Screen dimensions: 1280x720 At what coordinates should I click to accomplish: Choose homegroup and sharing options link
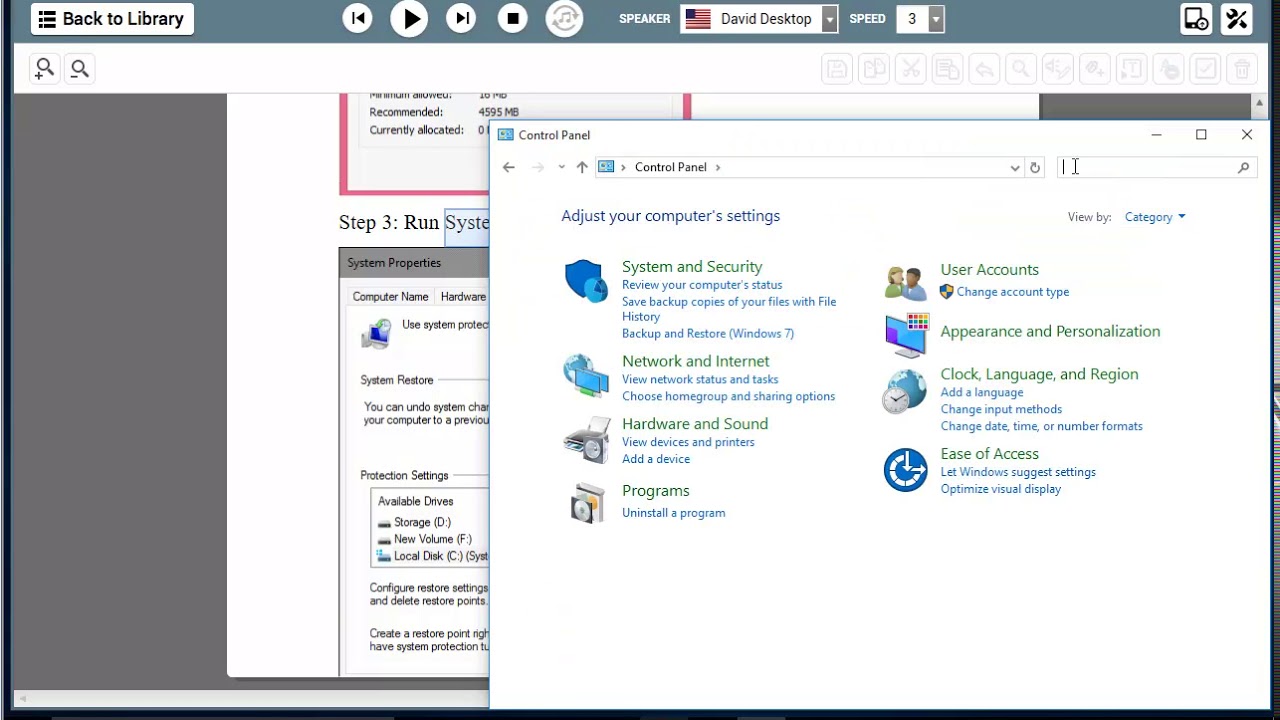pyautogui.click(x=728, y=397)
